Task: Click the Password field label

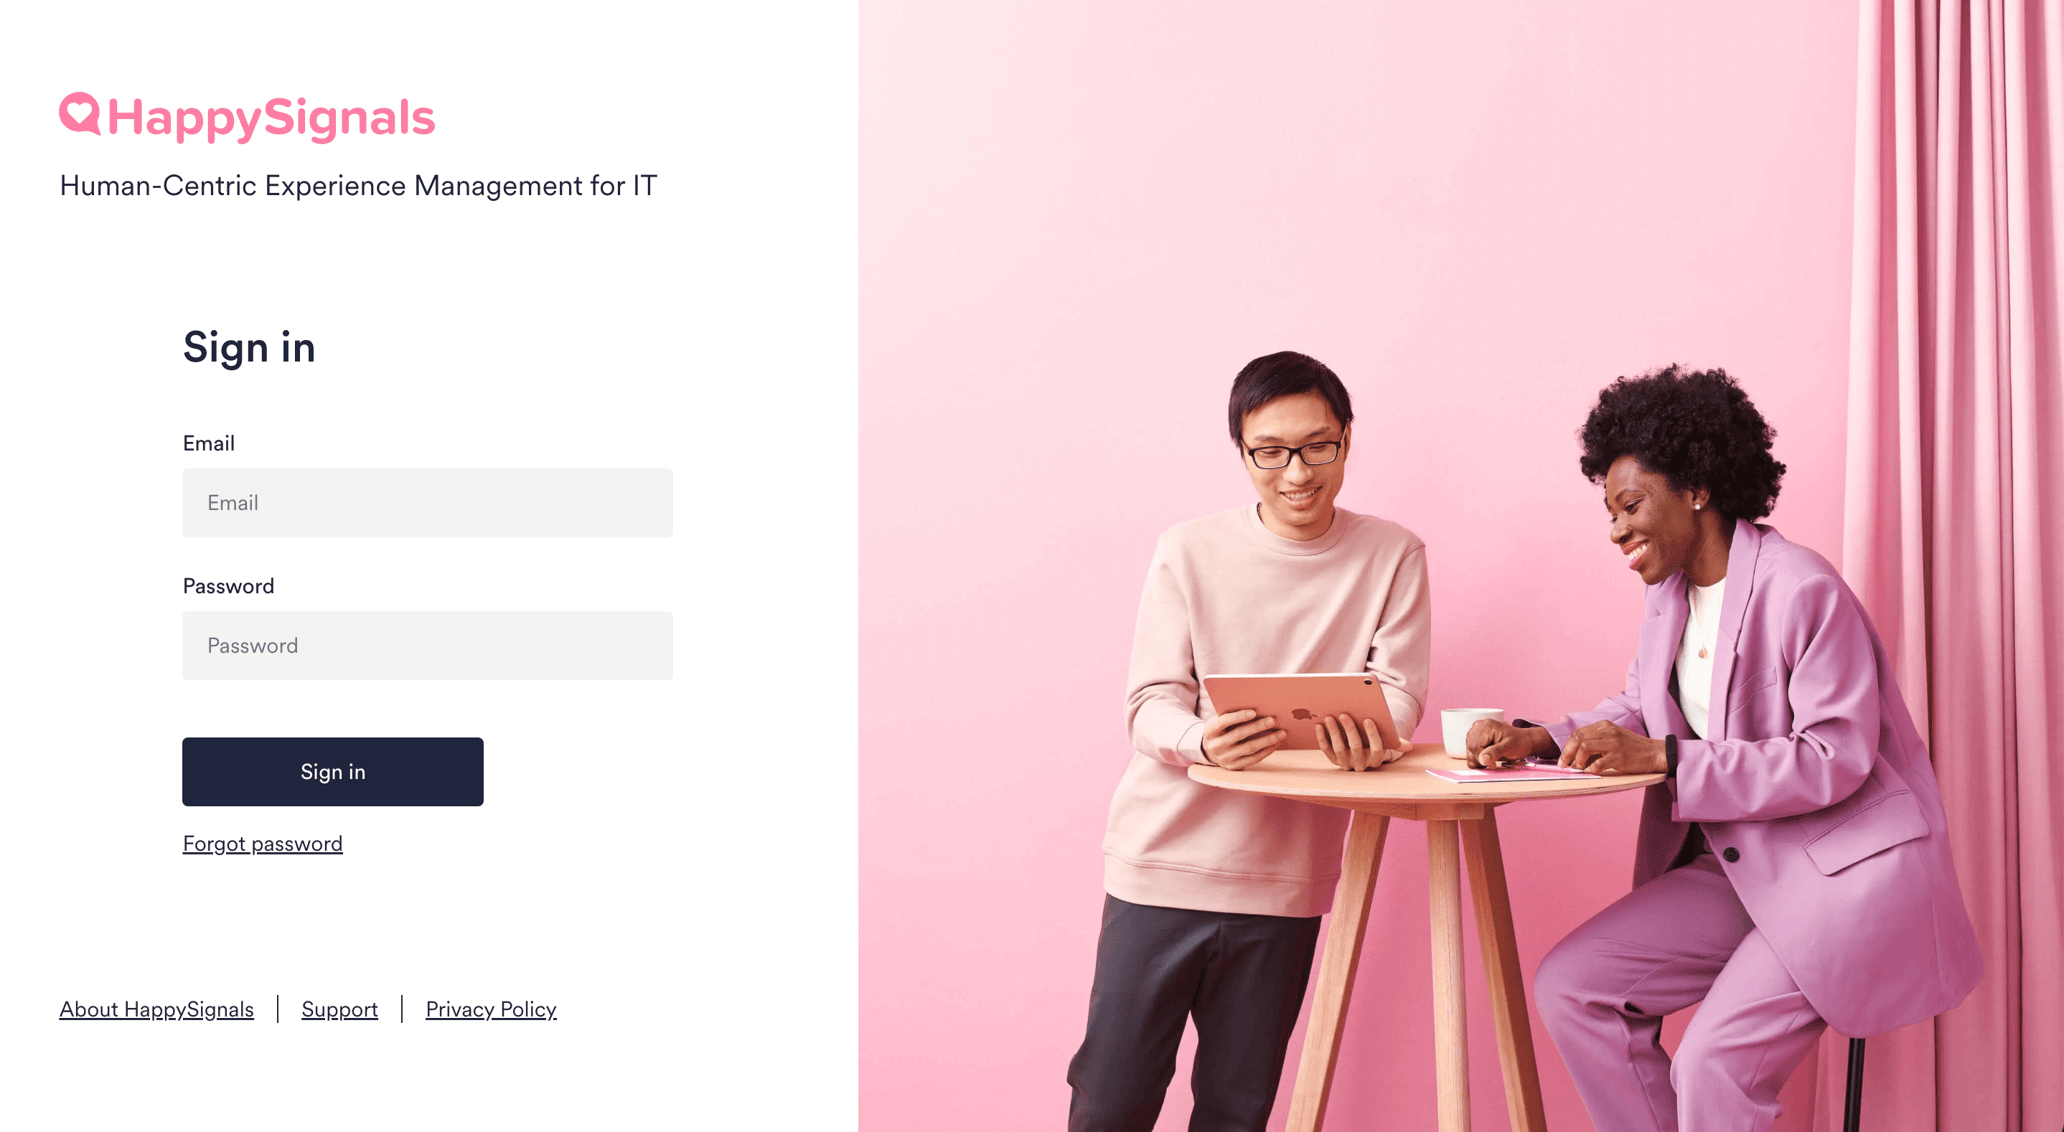Action: (x=228, y=586)
